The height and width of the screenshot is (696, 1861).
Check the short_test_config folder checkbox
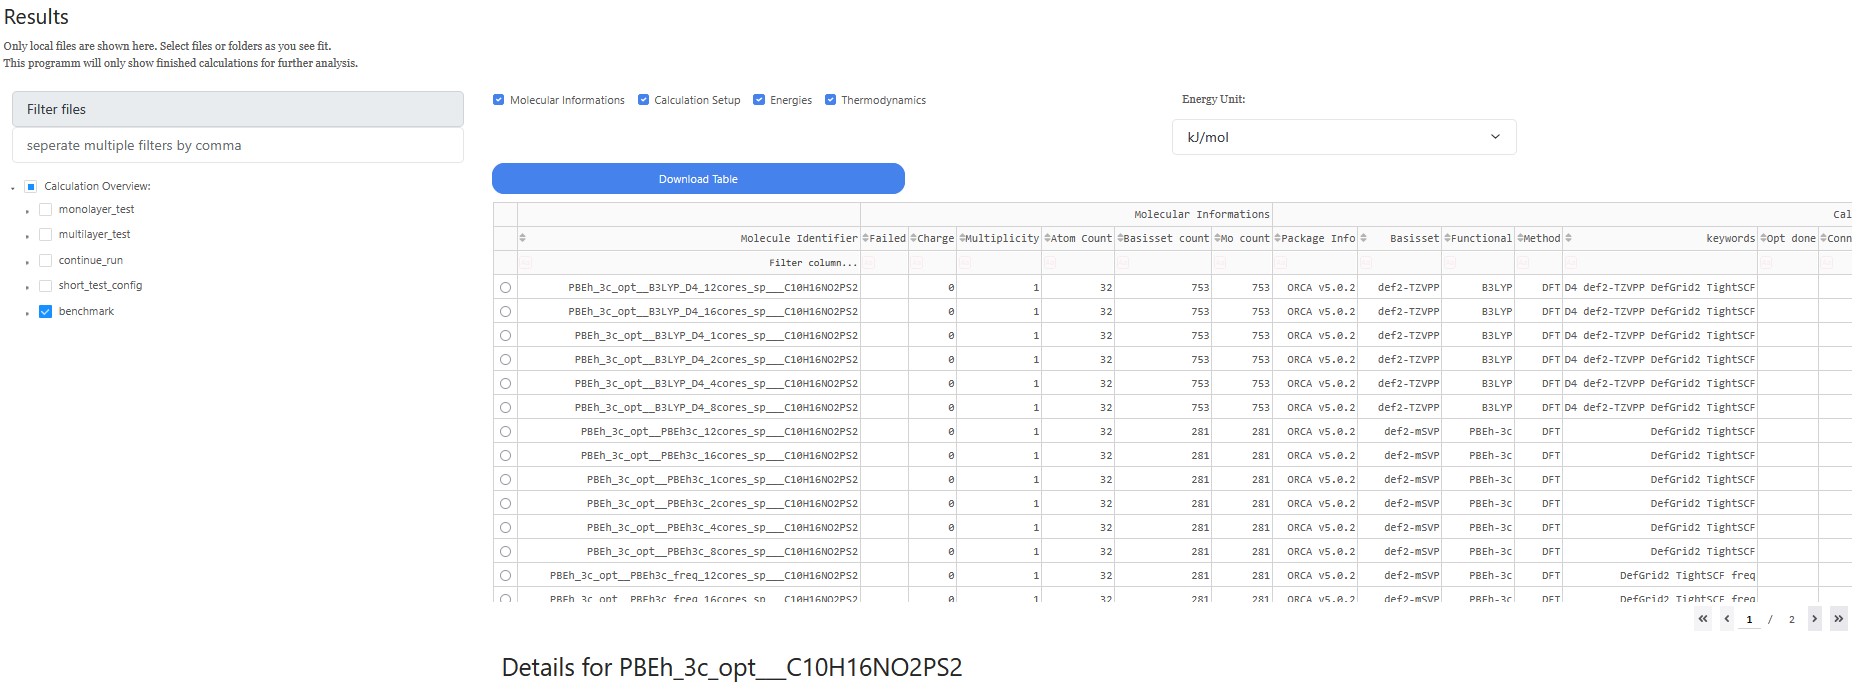click(x=45, y=285)
